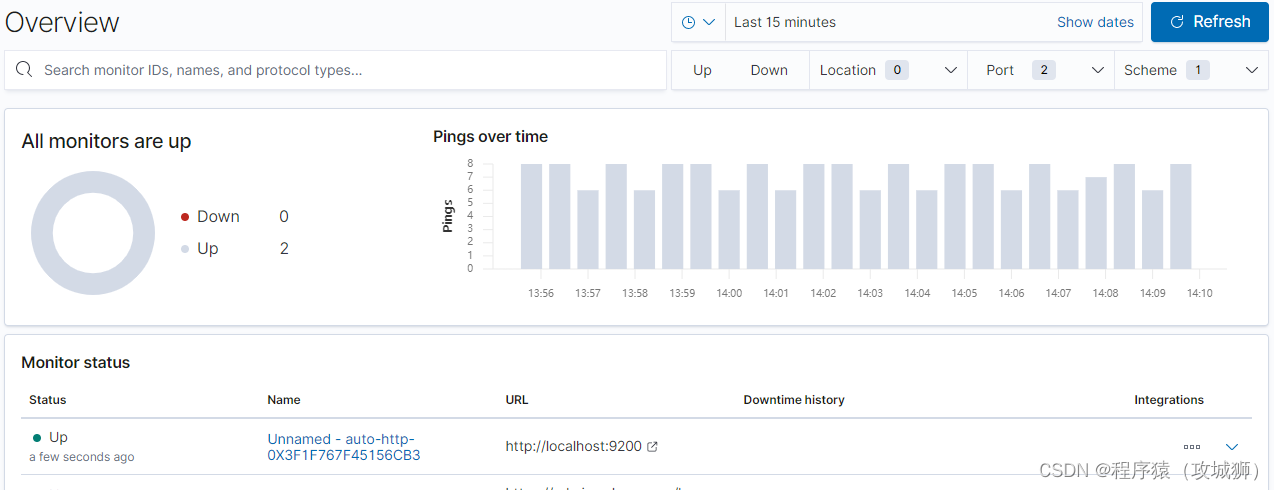
Task: Click the Overview page title
Action: click(62, 22)
